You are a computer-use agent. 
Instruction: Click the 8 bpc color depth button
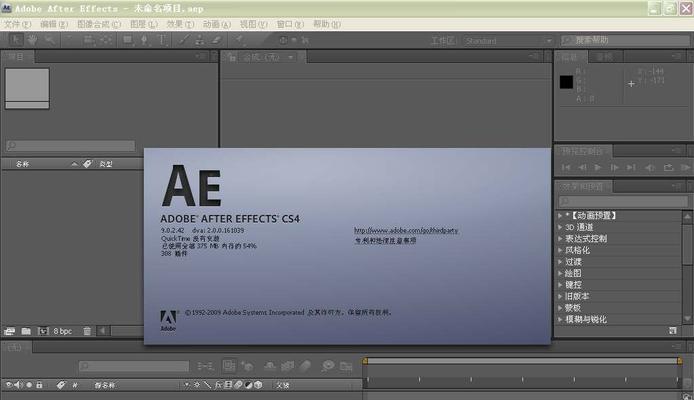(x=62, y=331)
